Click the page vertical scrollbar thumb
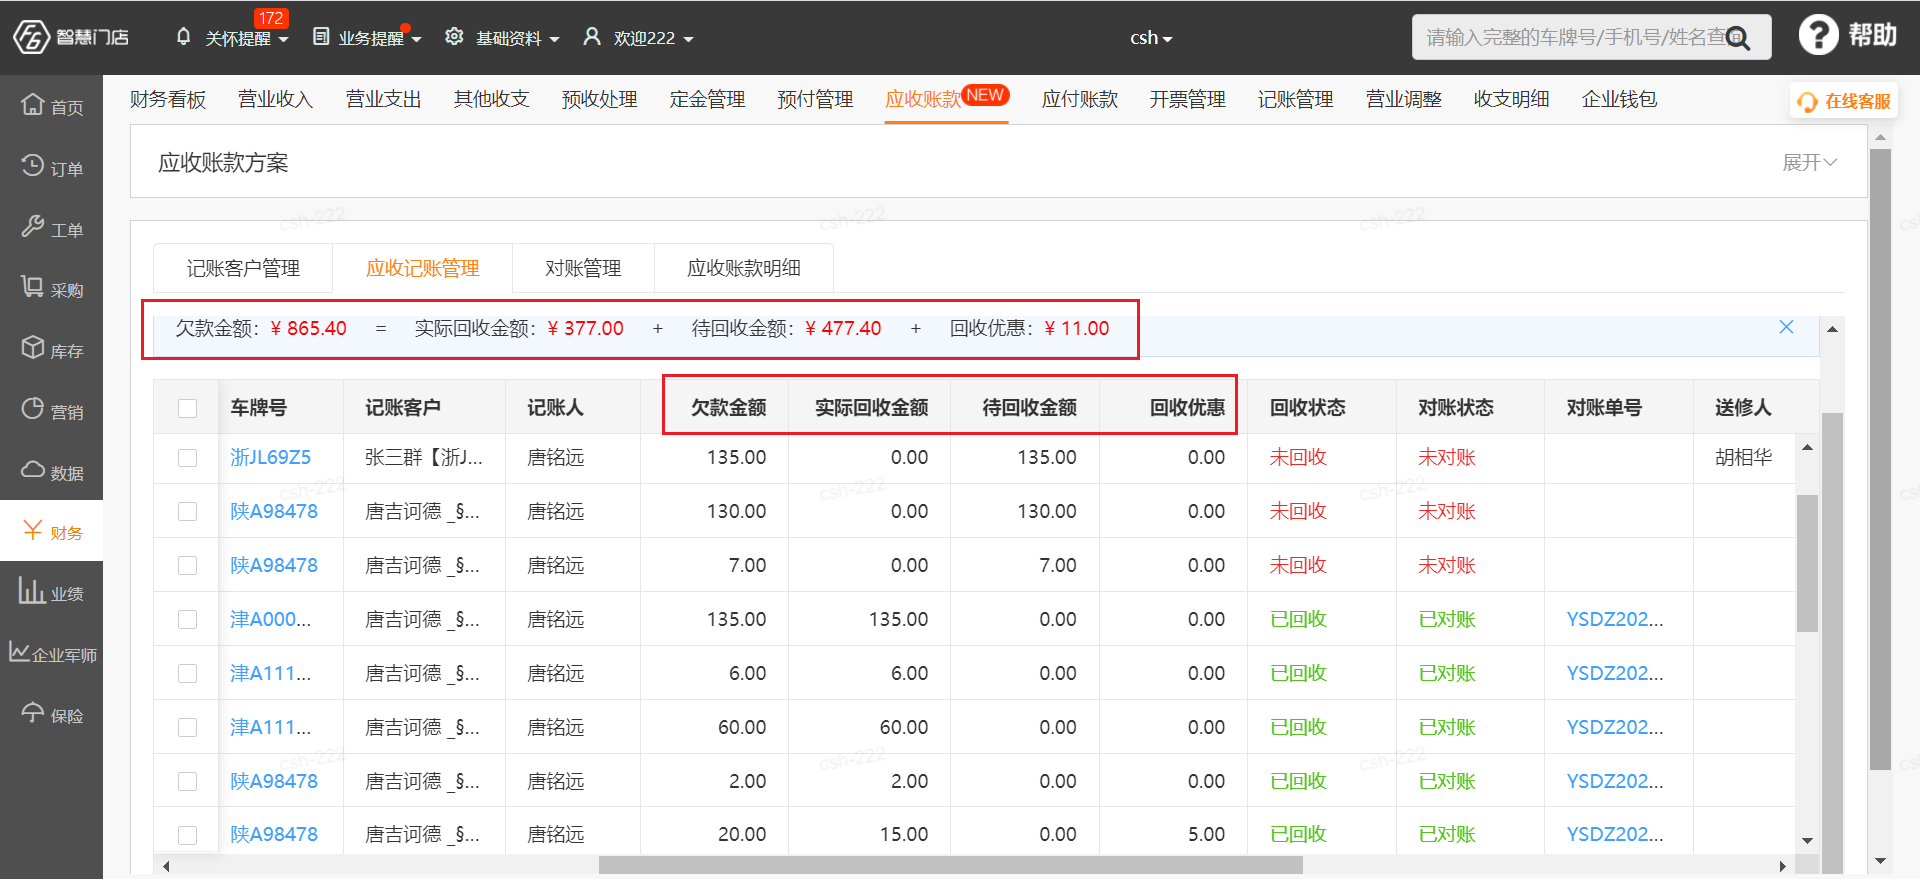The height and width of the screenshot is (879, 1920). click(x=1880, y=460)
